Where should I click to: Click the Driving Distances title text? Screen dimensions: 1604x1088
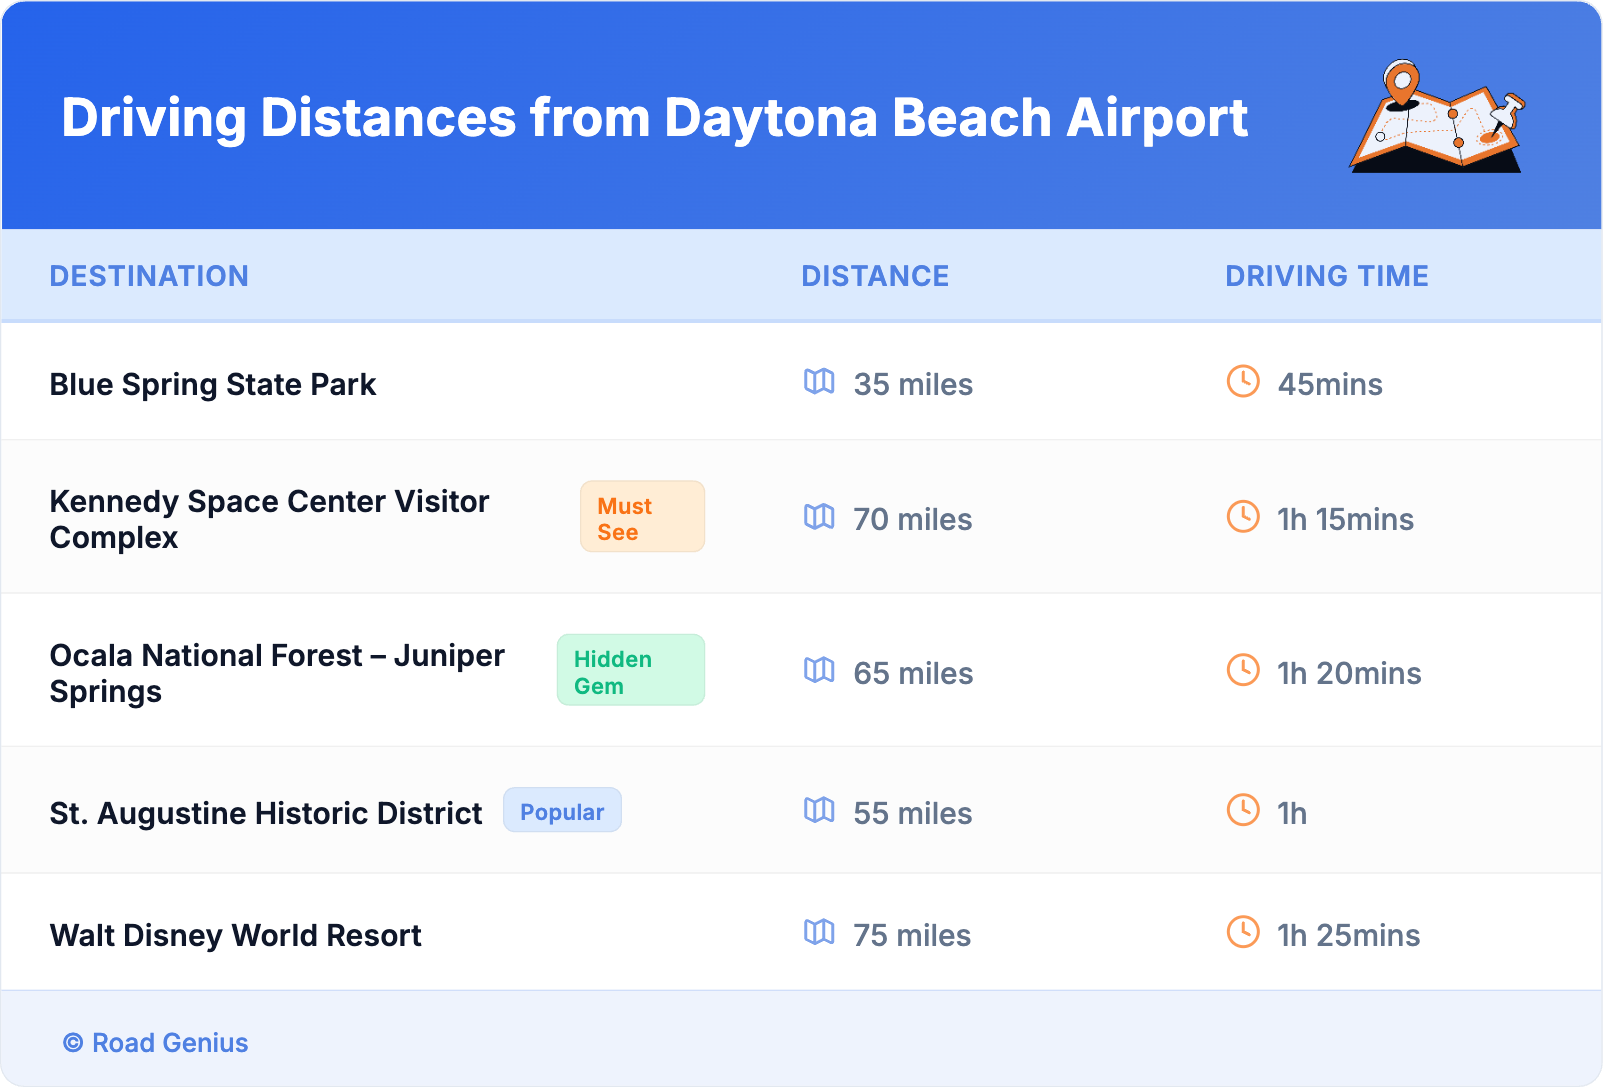click(655, 118)
